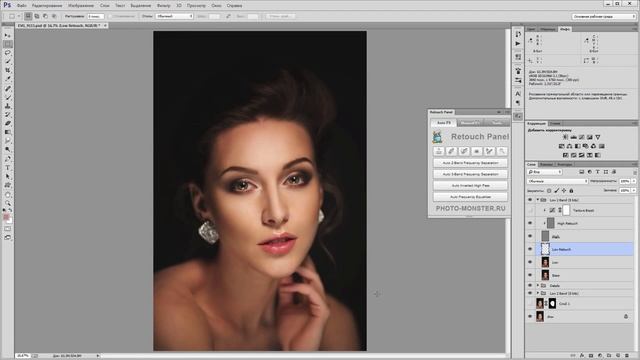Show the hidden layer with the black mask
640x360 pixels.
(530, 304)
